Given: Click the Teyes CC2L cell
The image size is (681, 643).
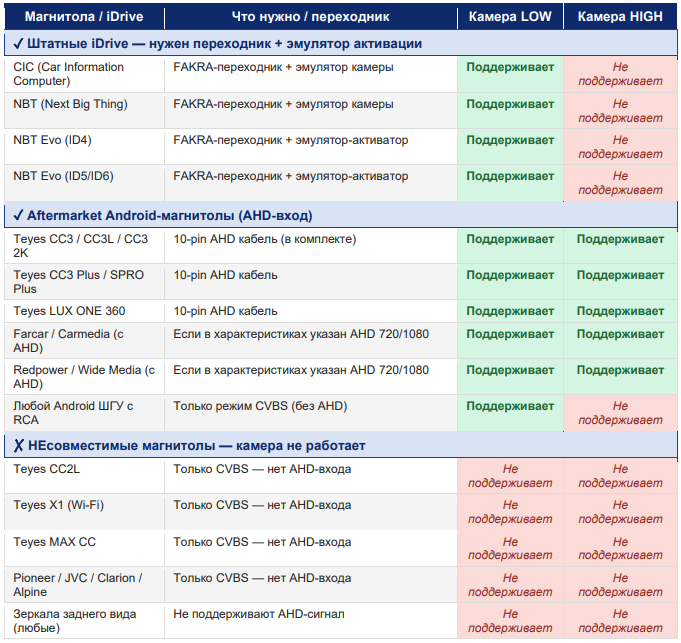Looking at the screenshot, I should coord(84,476).
